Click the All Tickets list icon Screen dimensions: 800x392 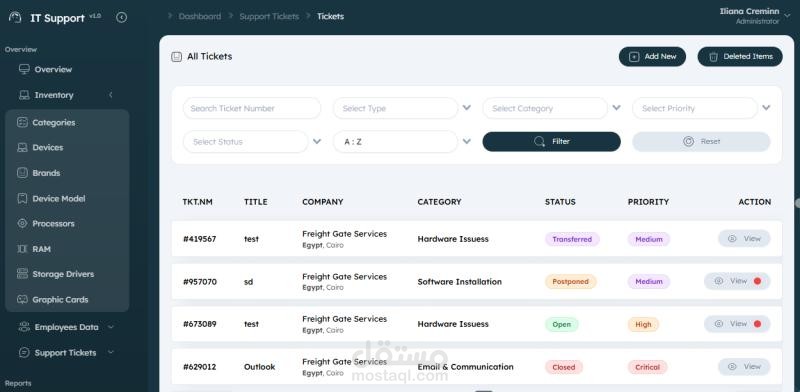[177, 57]
